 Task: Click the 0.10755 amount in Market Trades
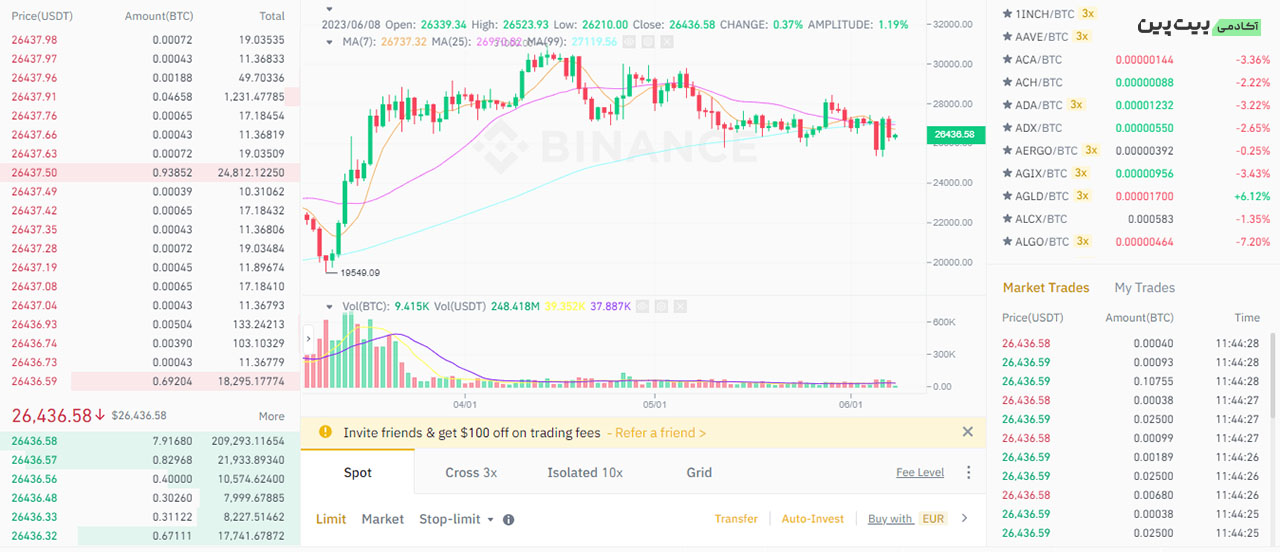tap(1153, 381)
